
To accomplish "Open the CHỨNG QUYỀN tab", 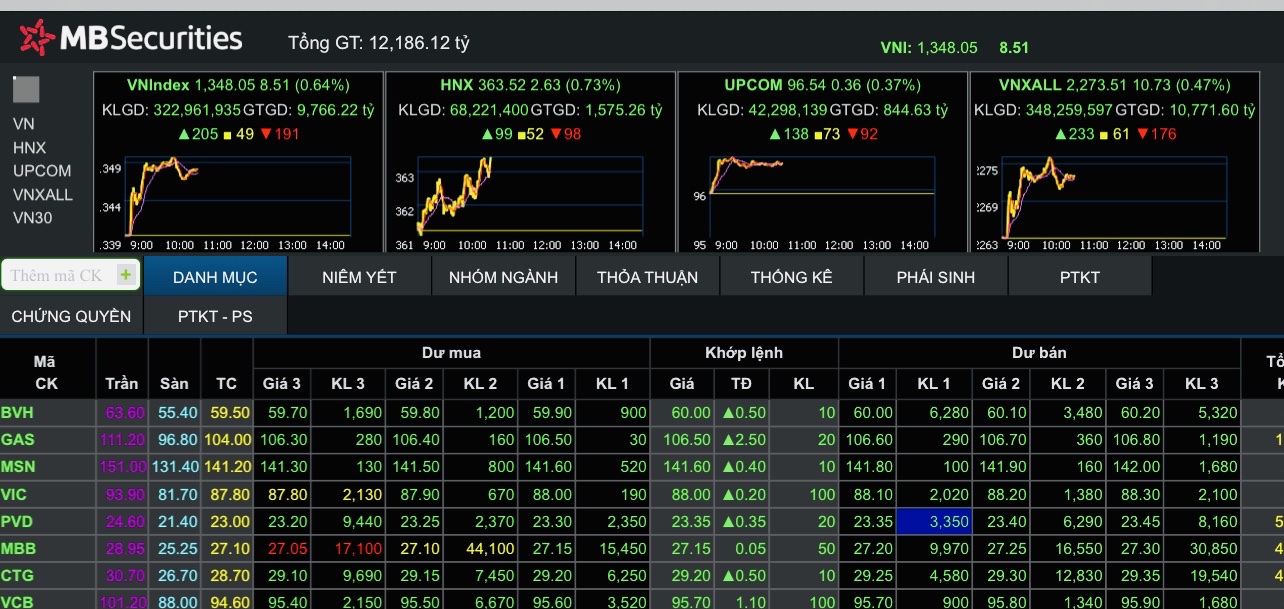I will pos(71,316).
